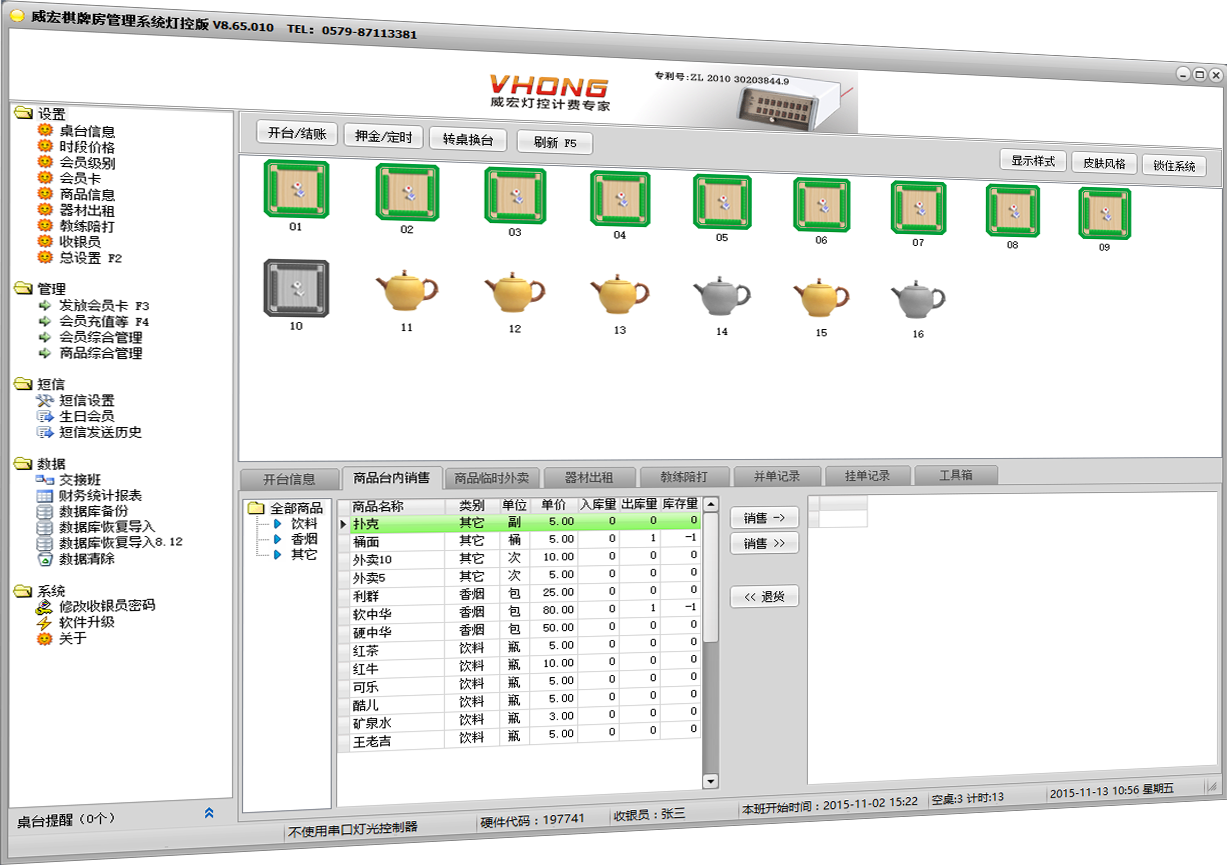Click 刷新 F5 button
1227x865 pixels.
555,143
